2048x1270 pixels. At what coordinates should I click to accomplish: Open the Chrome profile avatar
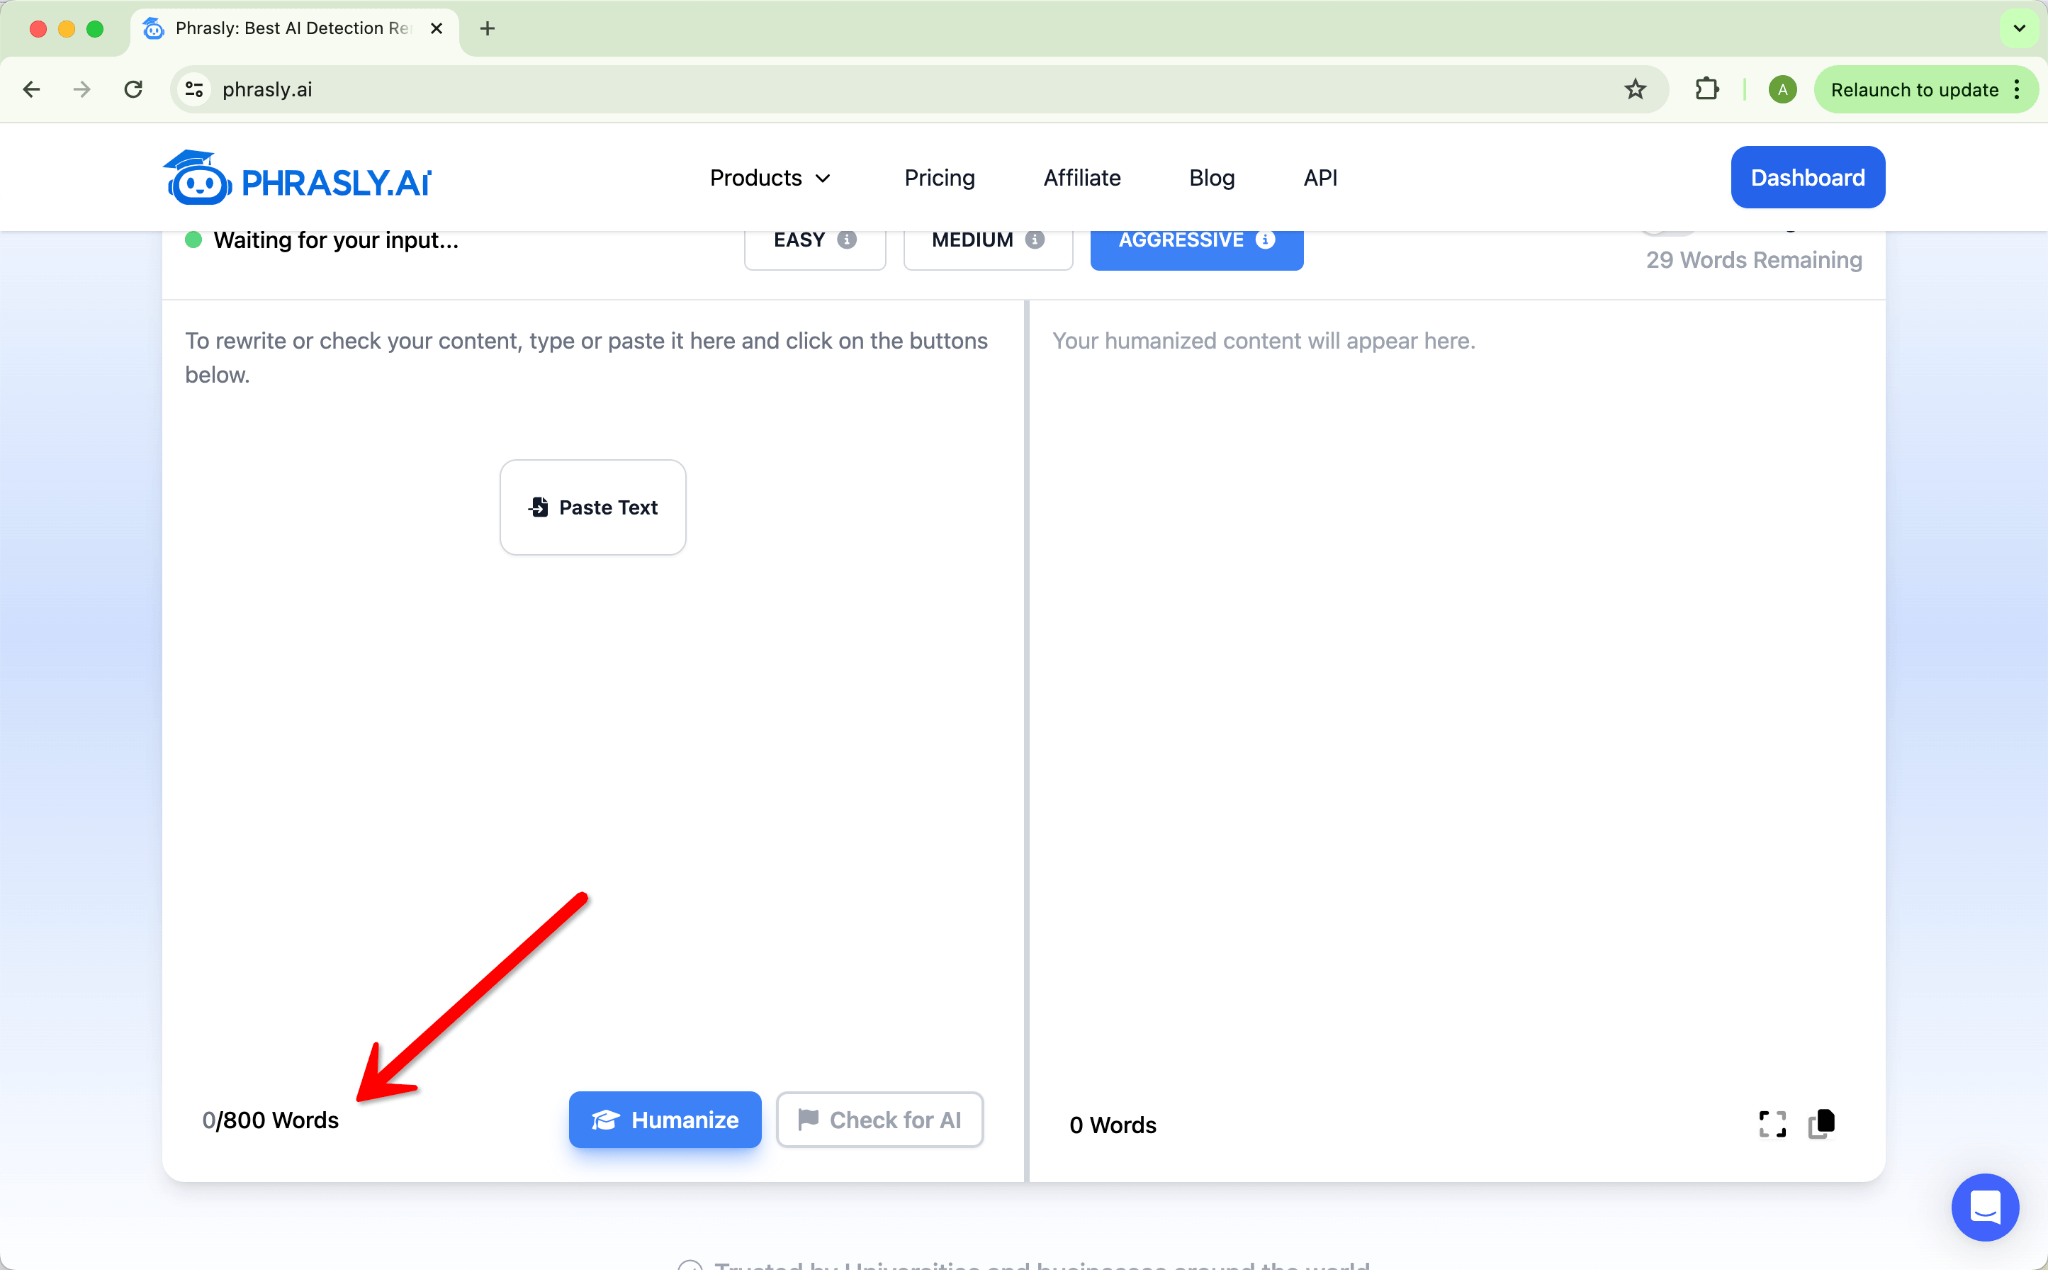coord(1782,90)
